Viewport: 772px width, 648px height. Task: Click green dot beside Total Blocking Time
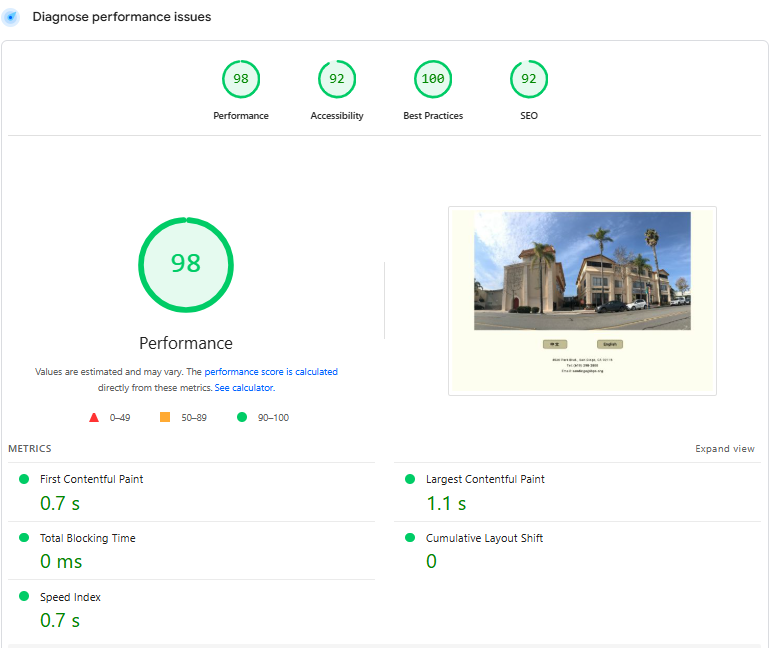point(24,537)
